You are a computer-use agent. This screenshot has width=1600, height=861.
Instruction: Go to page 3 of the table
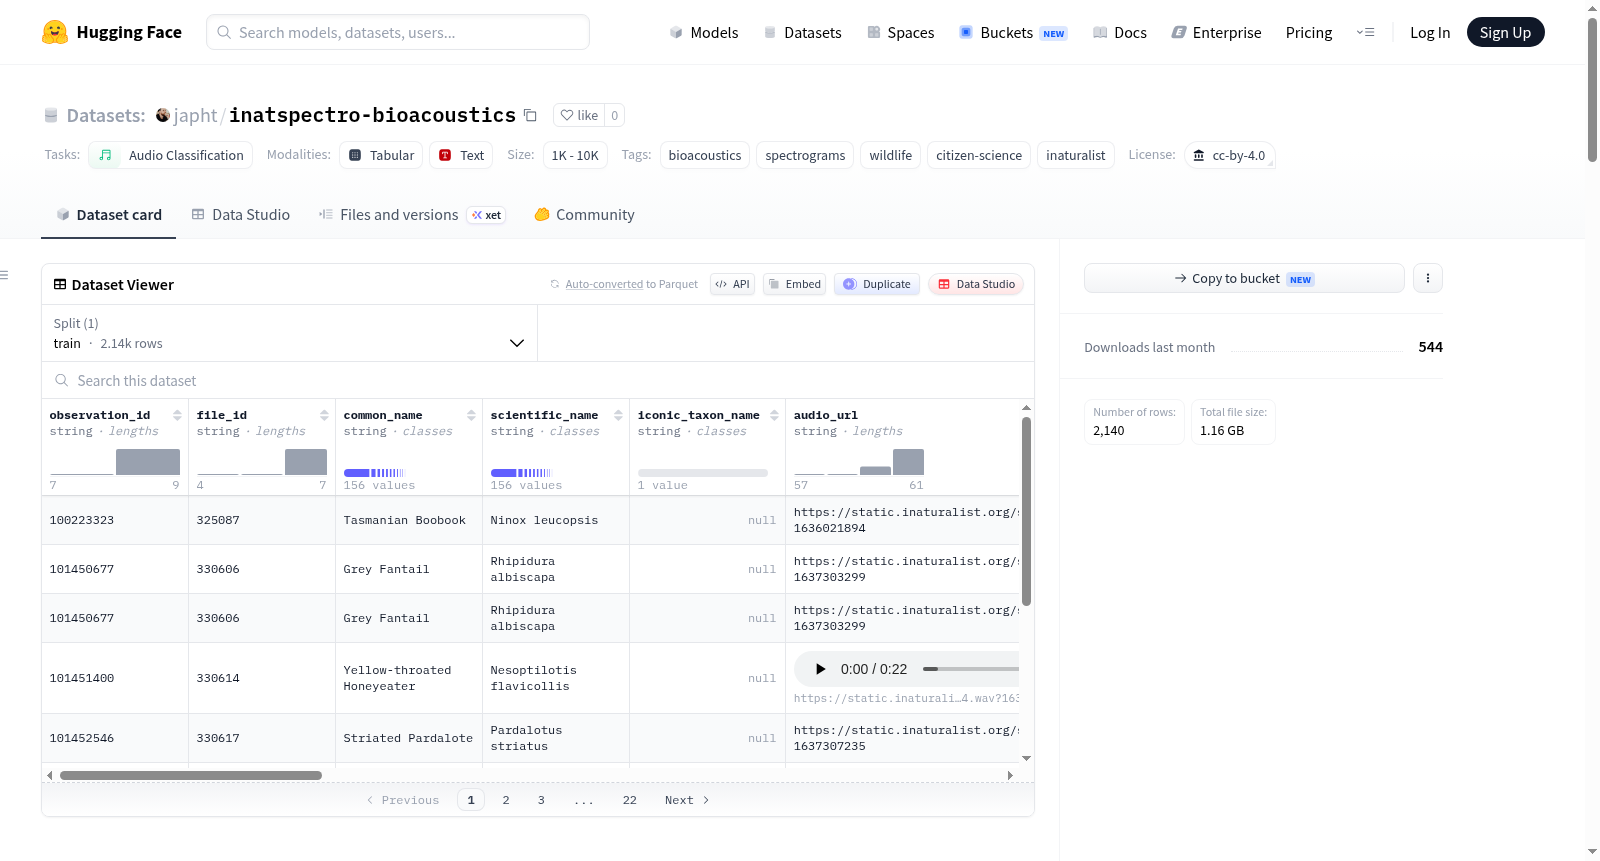click(541, 800)
